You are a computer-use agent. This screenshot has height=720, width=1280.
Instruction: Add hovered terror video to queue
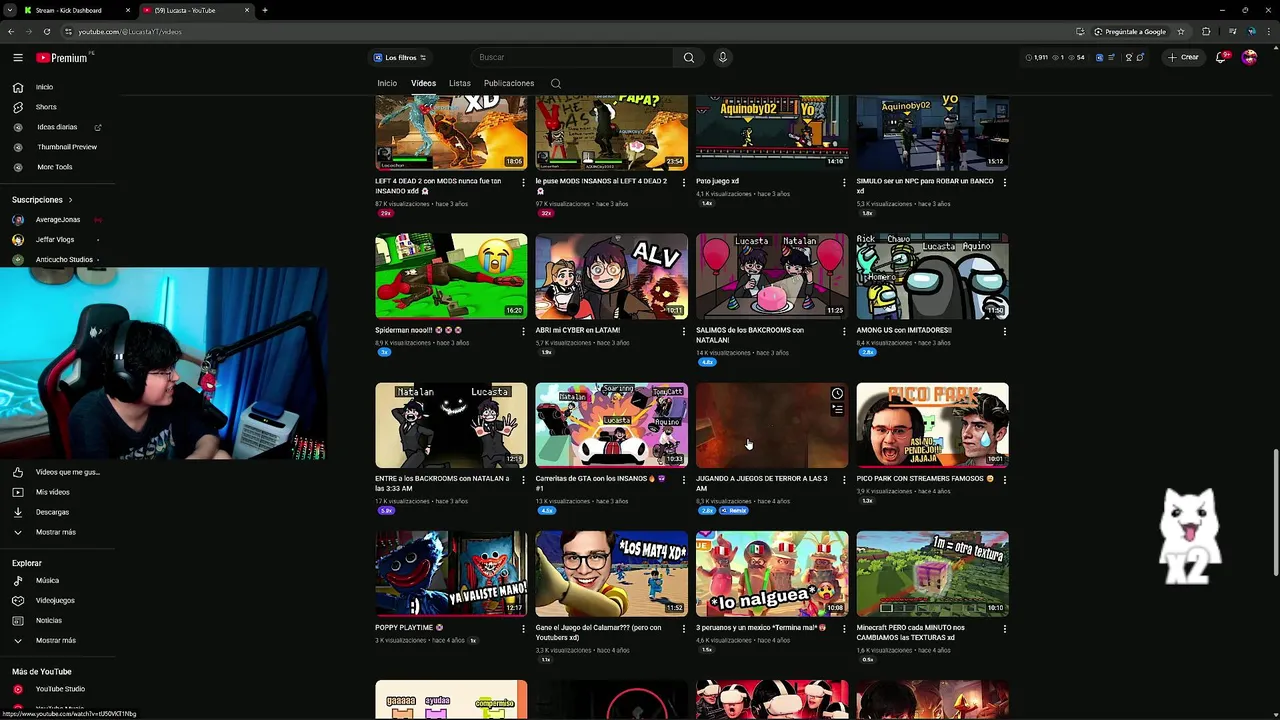click(837, 409)
